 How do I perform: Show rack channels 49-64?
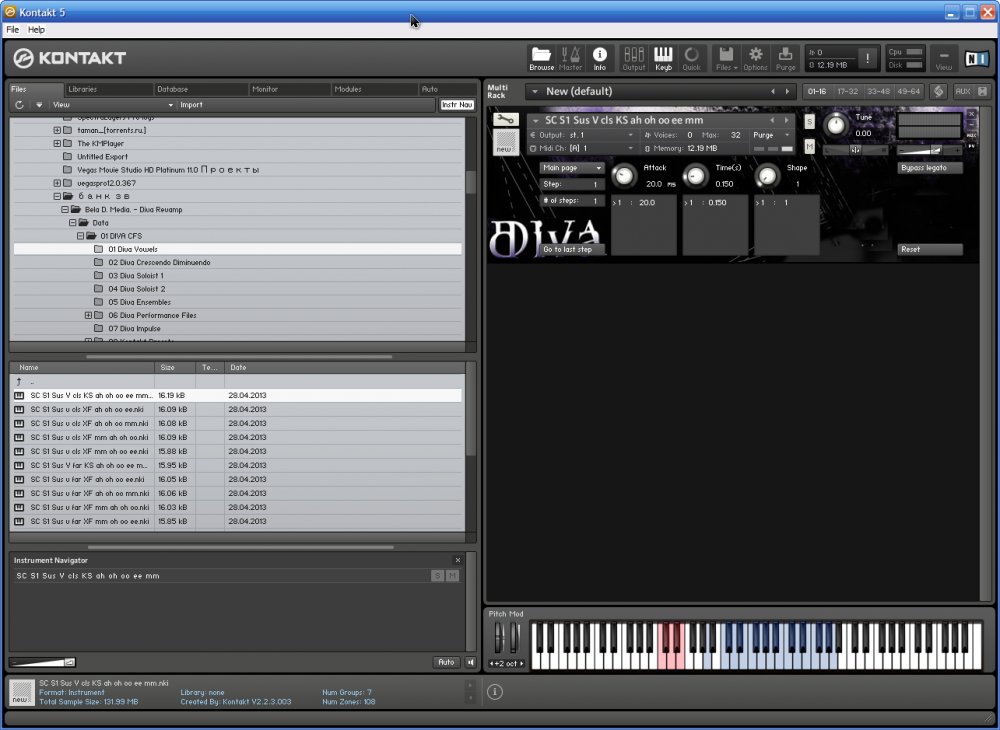[x=909, y=91]
